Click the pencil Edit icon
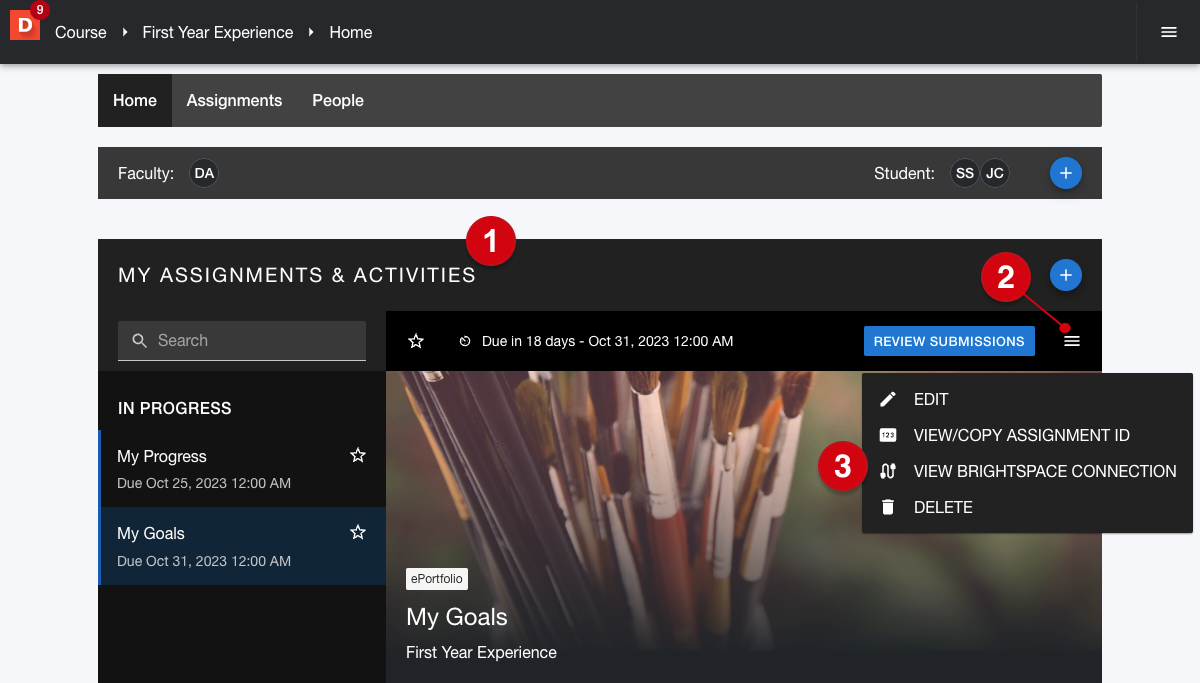This screenshot has height=683, width=1200. 888,399
